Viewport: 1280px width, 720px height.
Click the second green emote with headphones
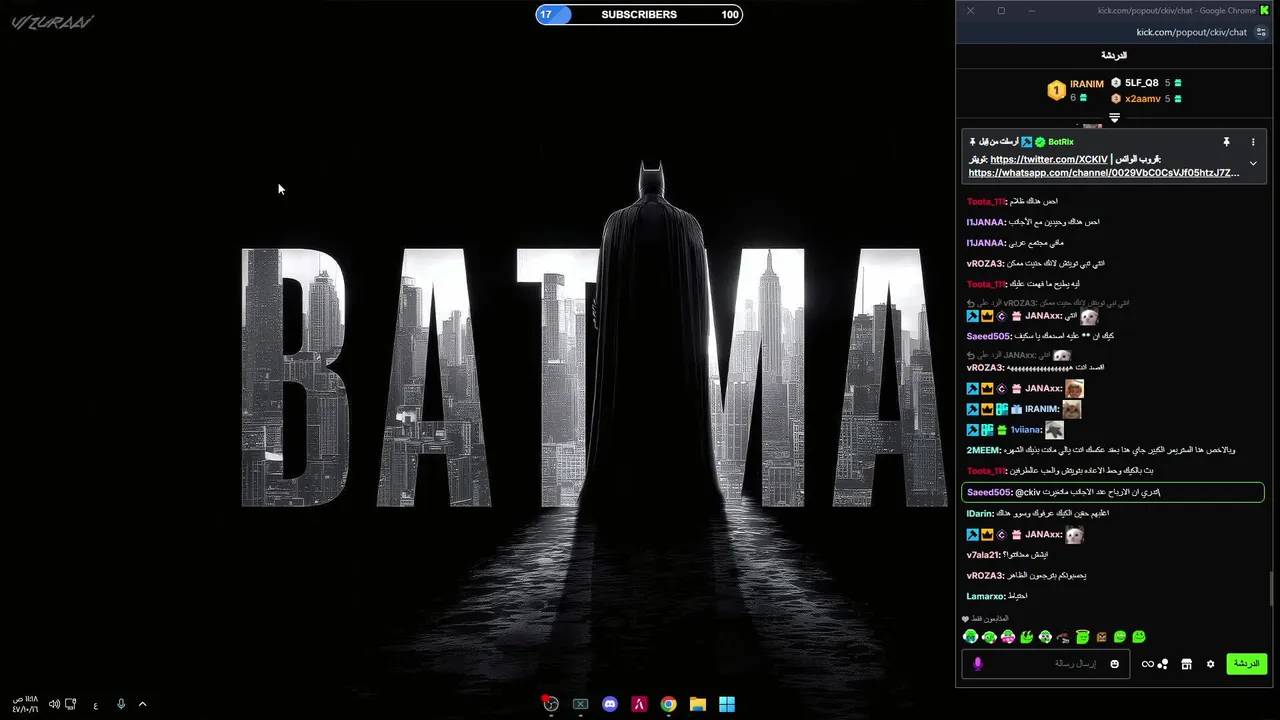pos(989,637)
